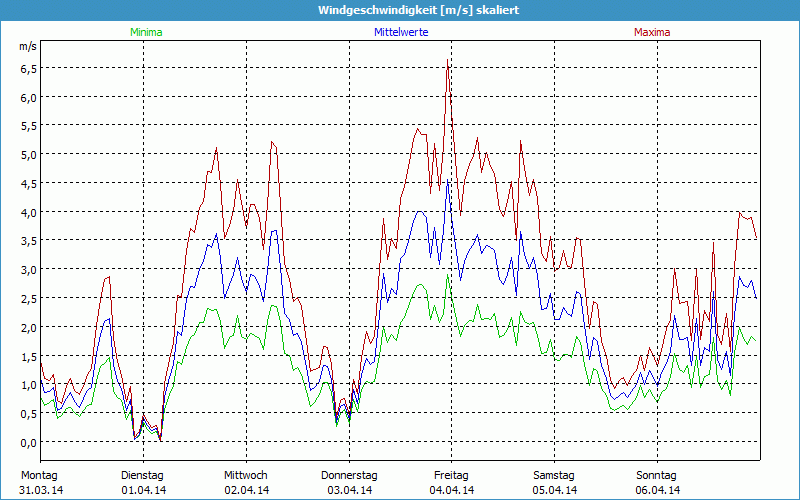
Task: Click the 0,5 y-axis value
Action: pyautogui.click(x=28, y=413)
